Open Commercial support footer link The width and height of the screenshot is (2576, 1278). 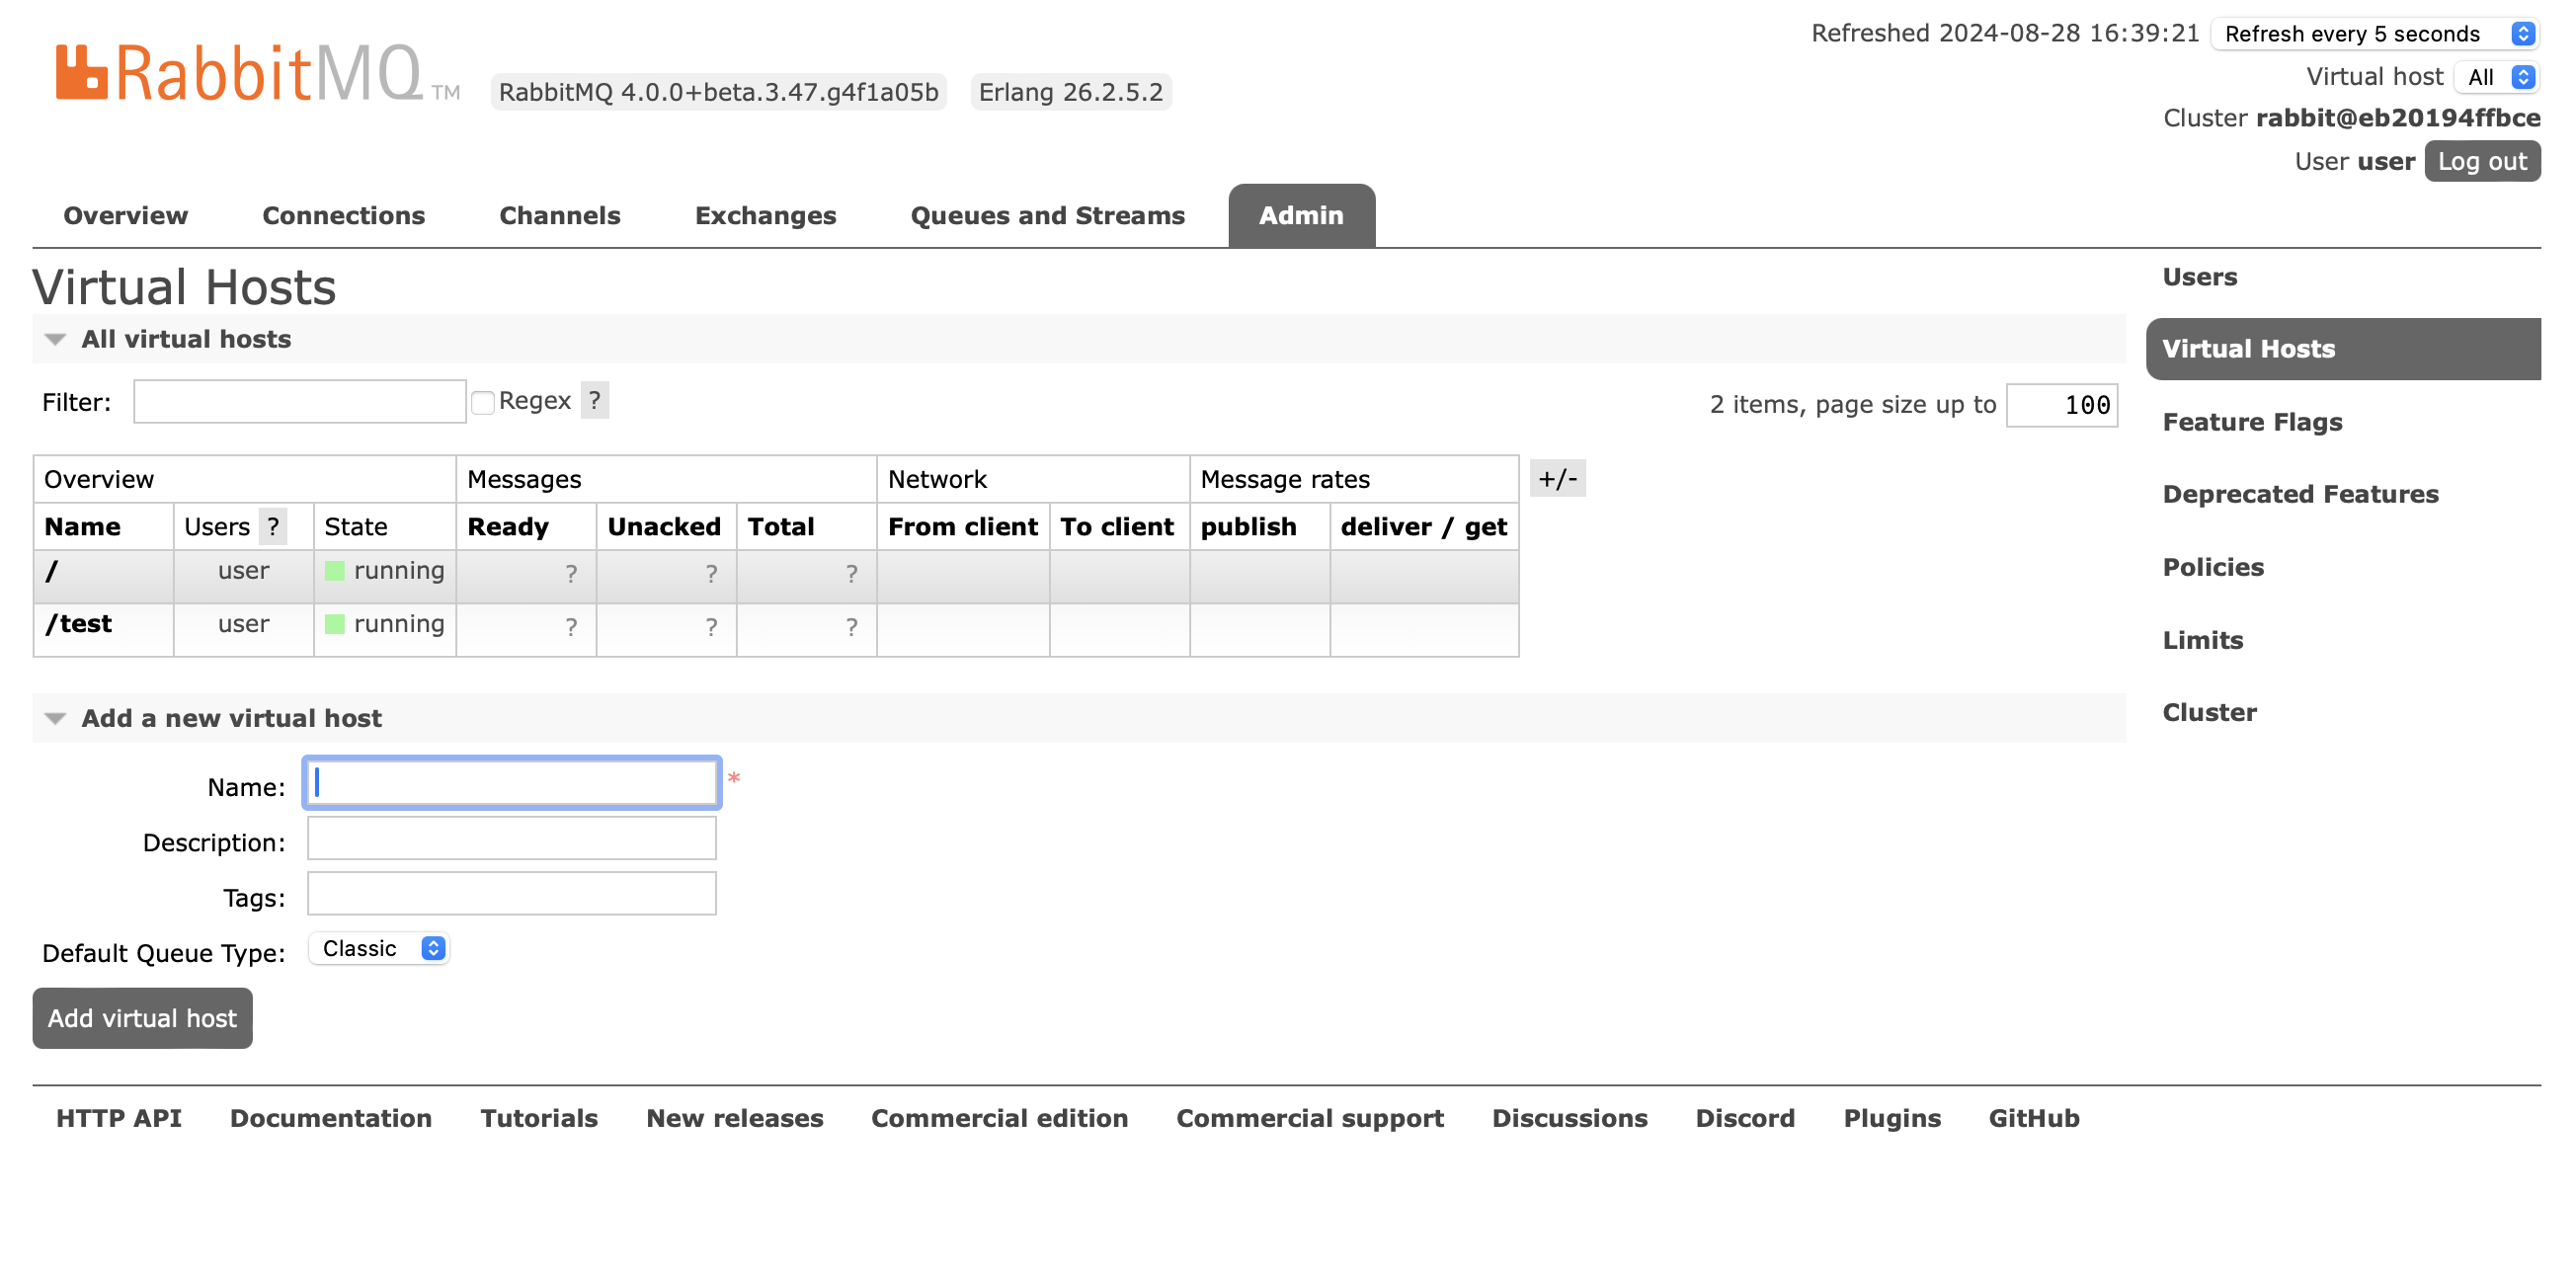pyautogui.click(x=1310, y=1118)
